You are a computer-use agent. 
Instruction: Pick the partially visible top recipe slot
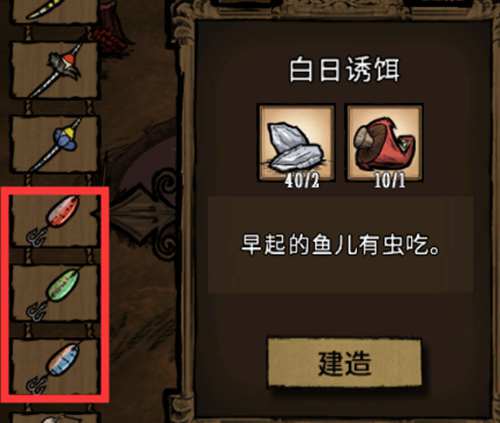pos(55,11)
